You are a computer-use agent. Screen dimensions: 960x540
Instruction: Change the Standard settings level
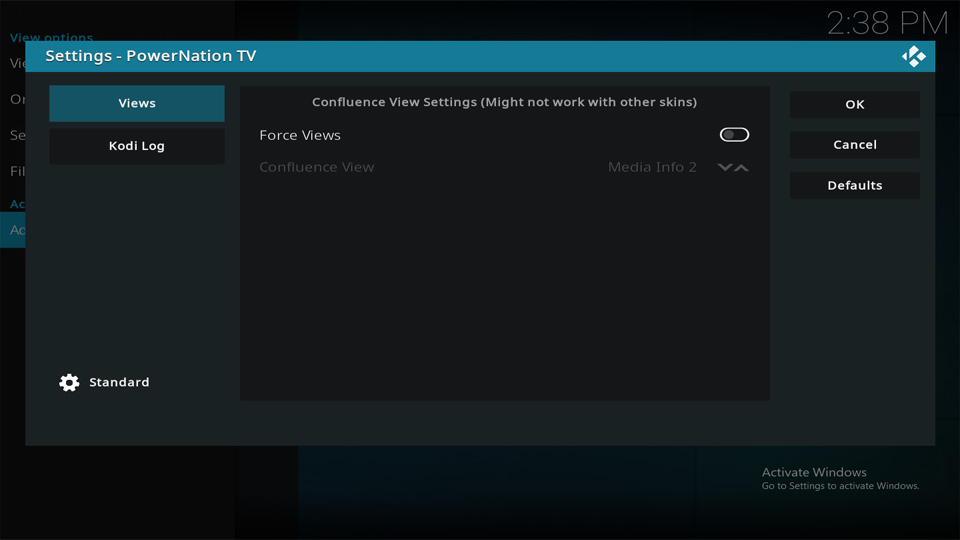(x=104, y=382)
